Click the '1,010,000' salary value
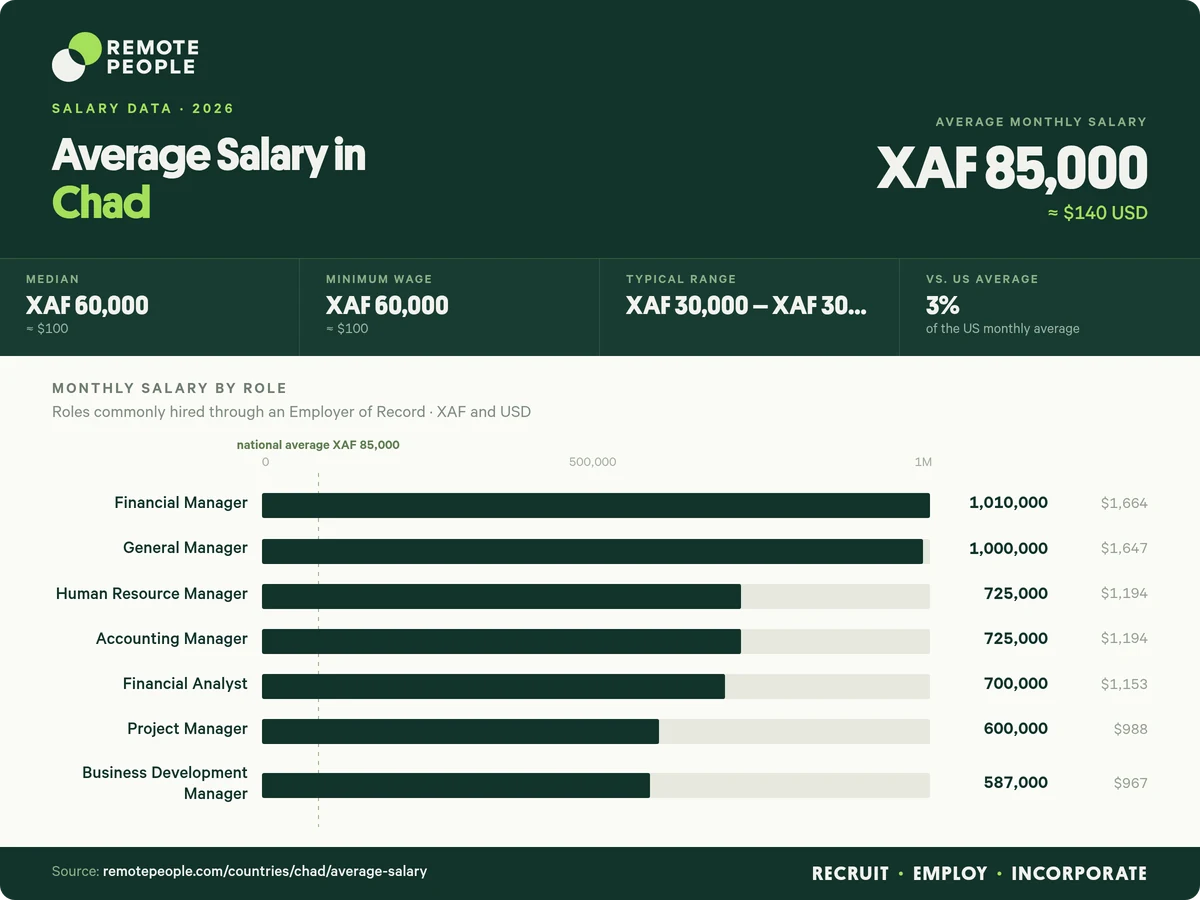 [x=1008, y=503]
